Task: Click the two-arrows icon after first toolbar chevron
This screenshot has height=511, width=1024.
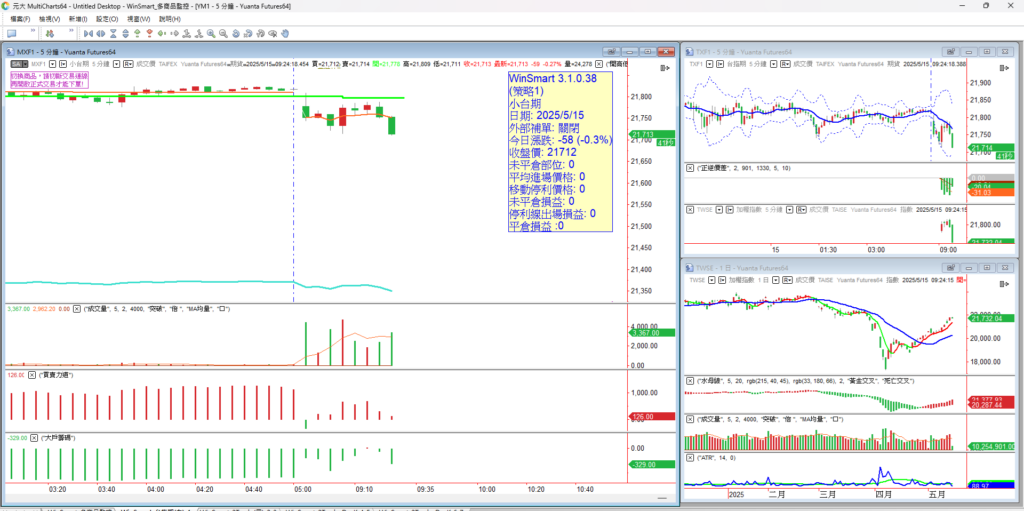Action: 50,33
